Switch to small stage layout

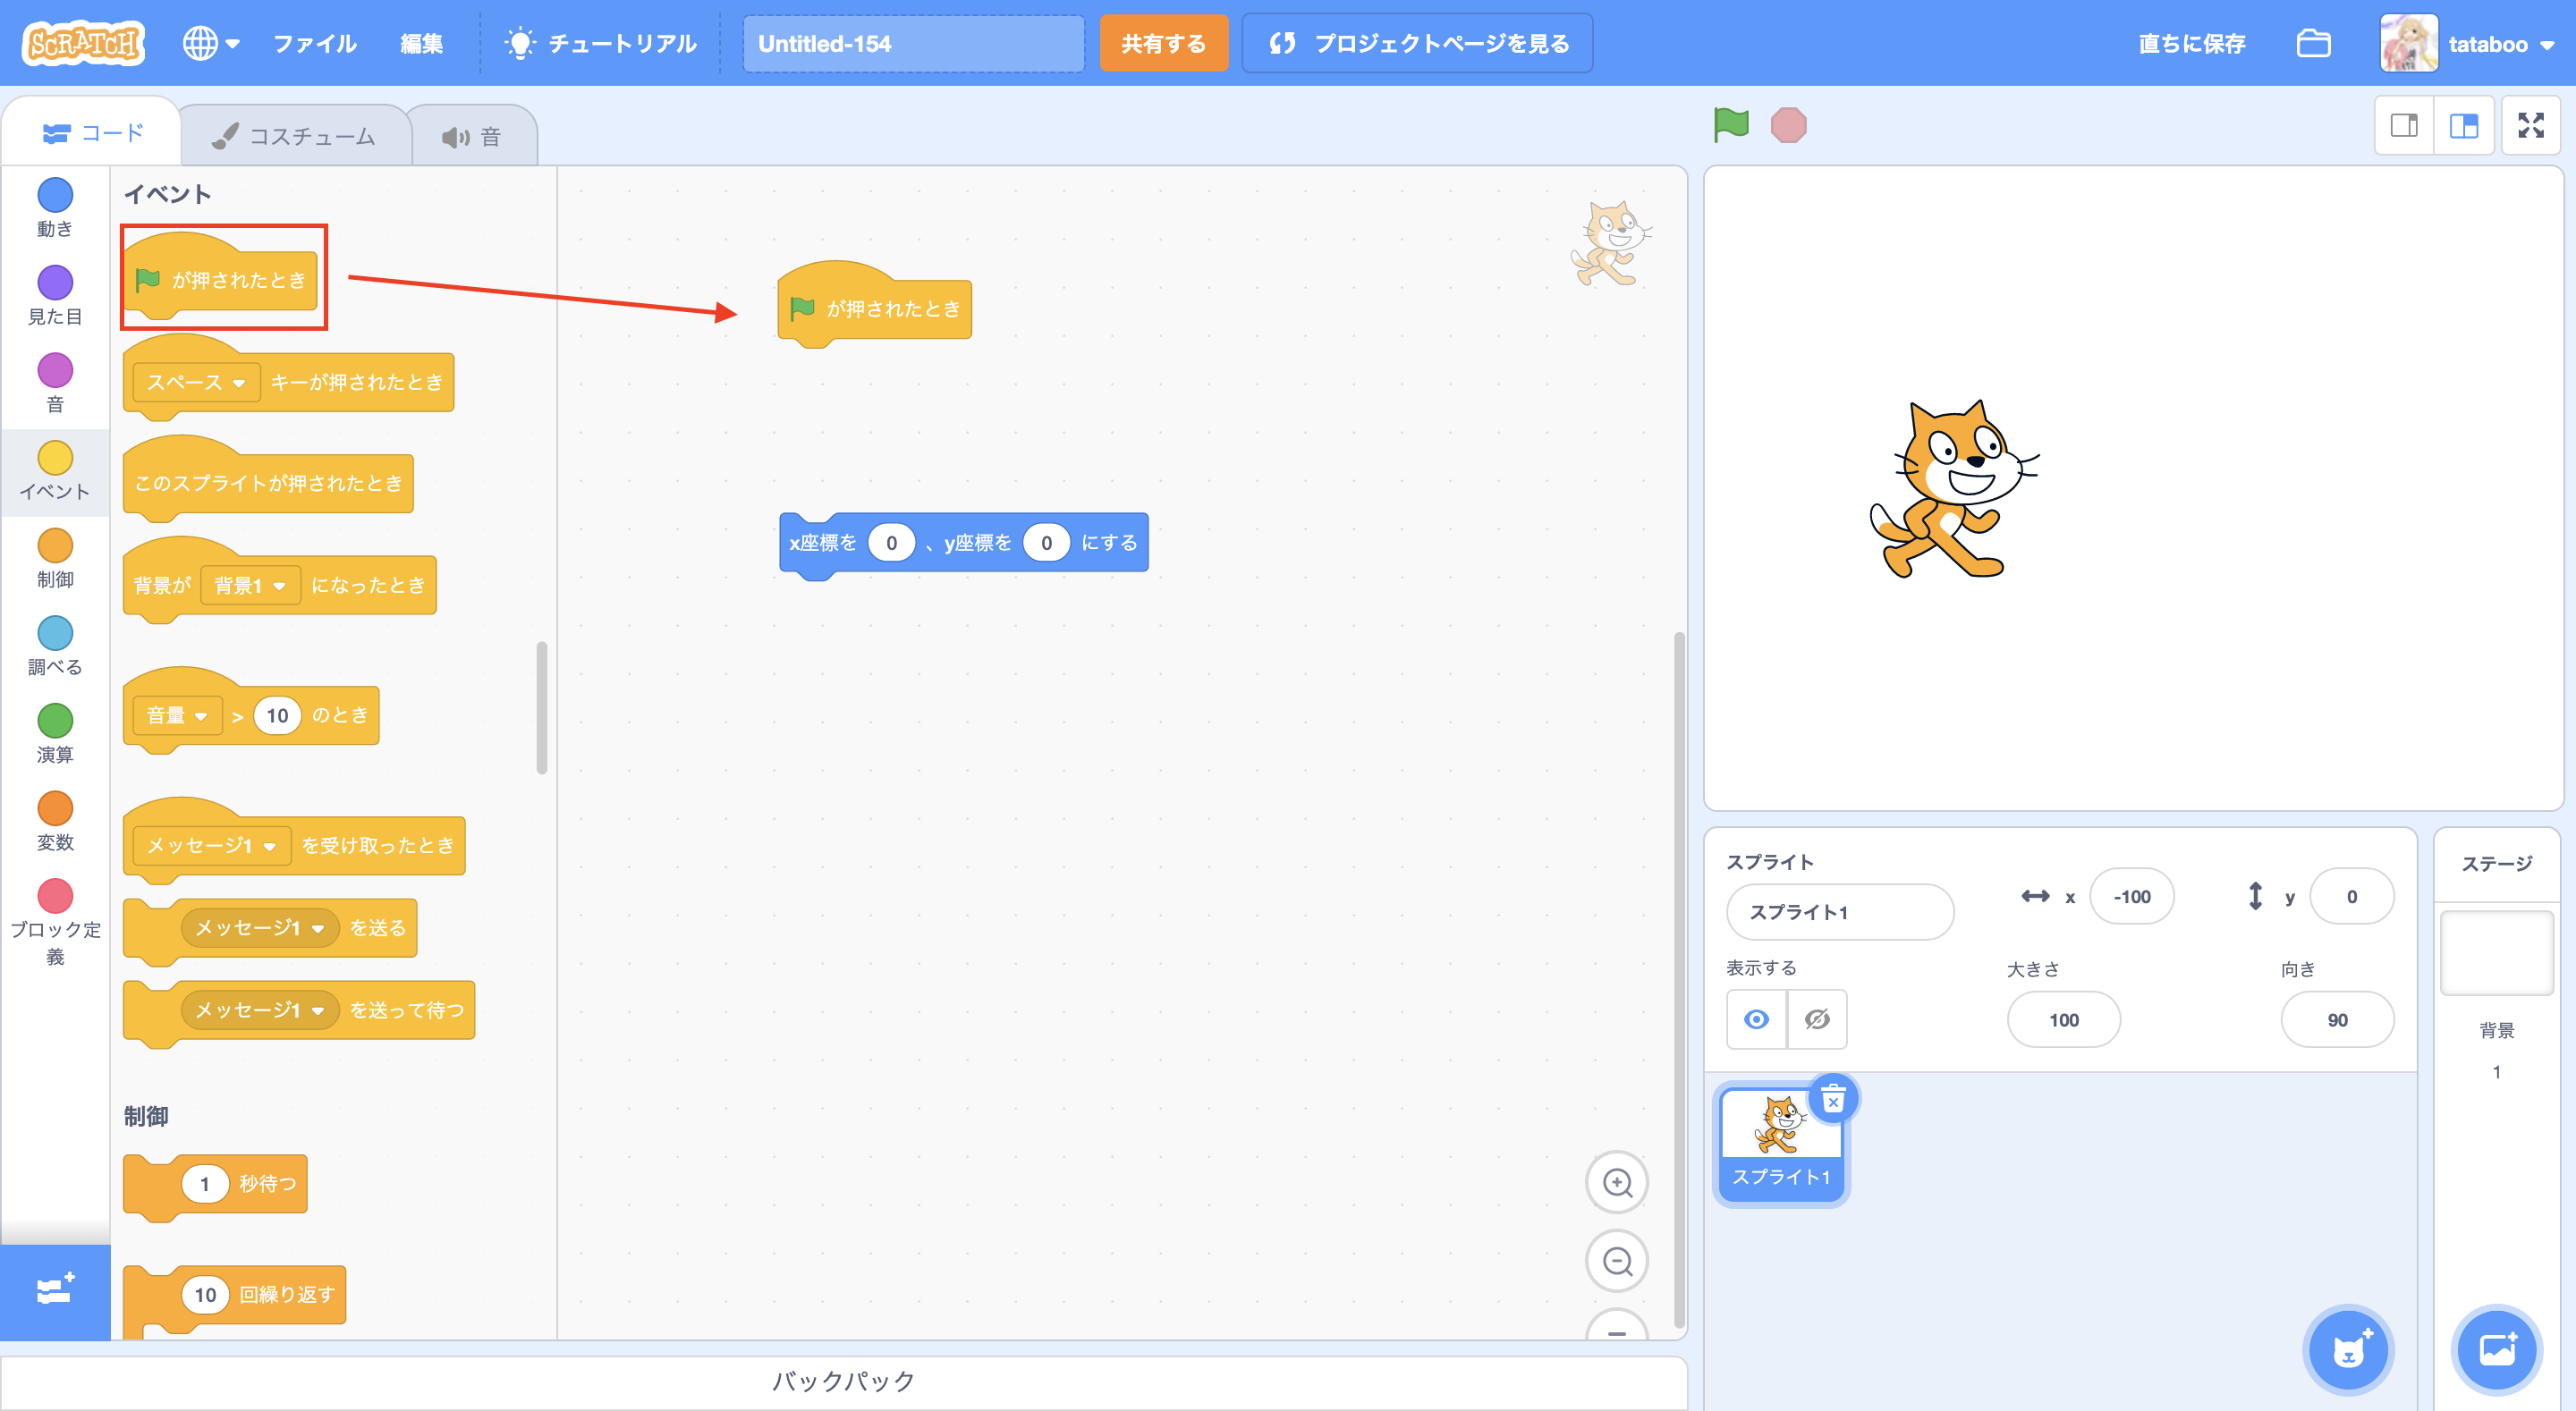tap(2404, 125)
